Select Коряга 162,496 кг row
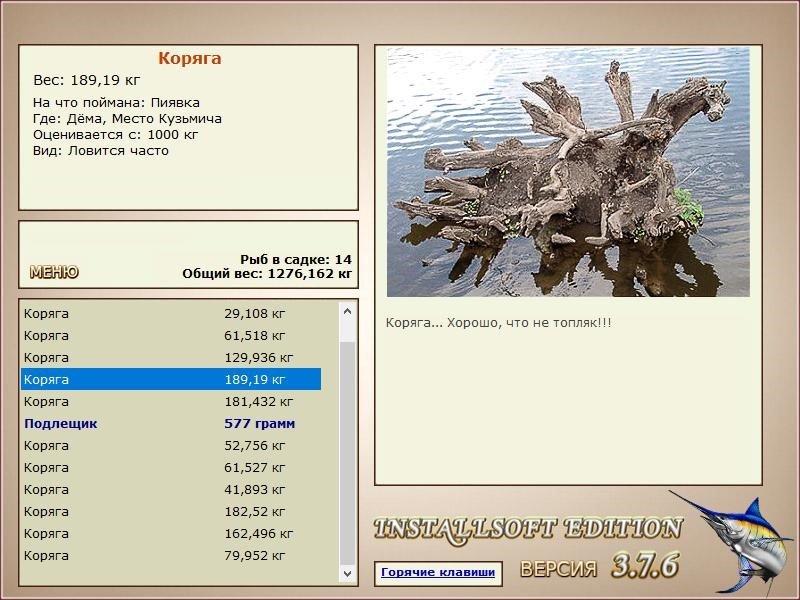The width and height of the screenshot is (800, 600). pos(171,533)
